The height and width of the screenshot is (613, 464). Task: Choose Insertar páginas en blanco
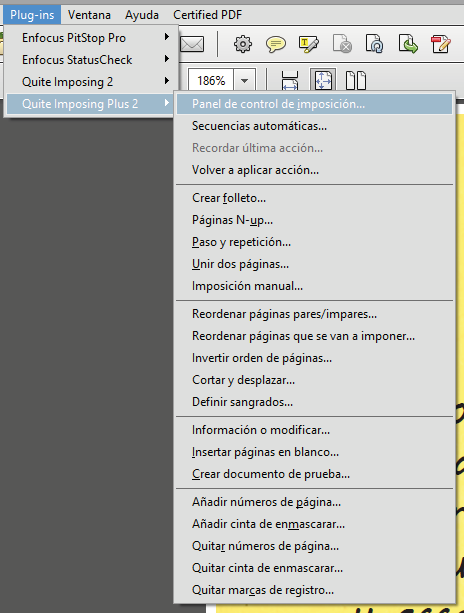tap(314, 452)
